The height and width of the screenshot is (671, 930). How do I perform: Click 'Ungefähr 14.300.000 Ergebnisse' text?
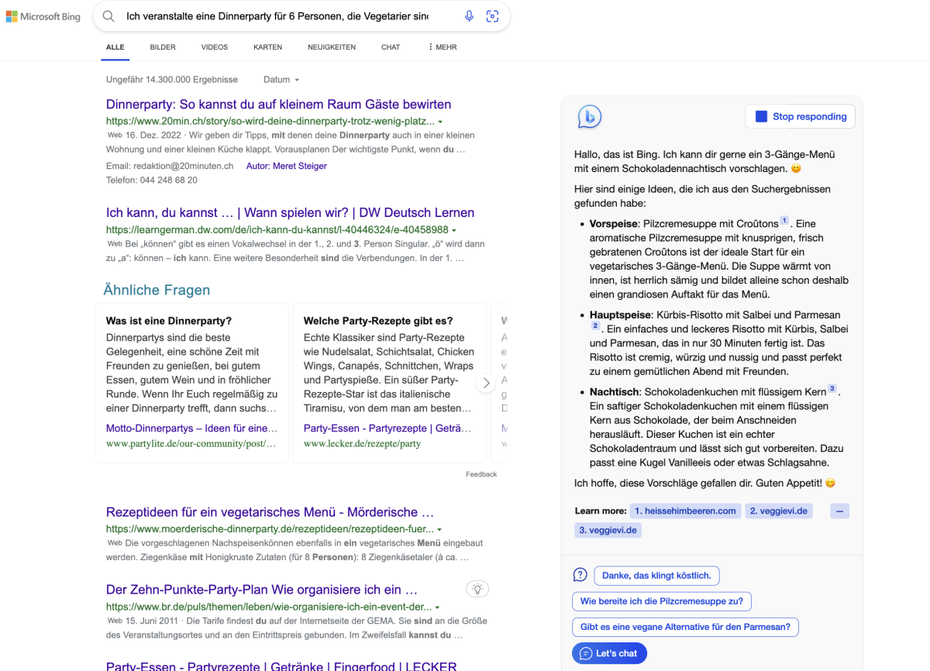(x=172, y=79)
